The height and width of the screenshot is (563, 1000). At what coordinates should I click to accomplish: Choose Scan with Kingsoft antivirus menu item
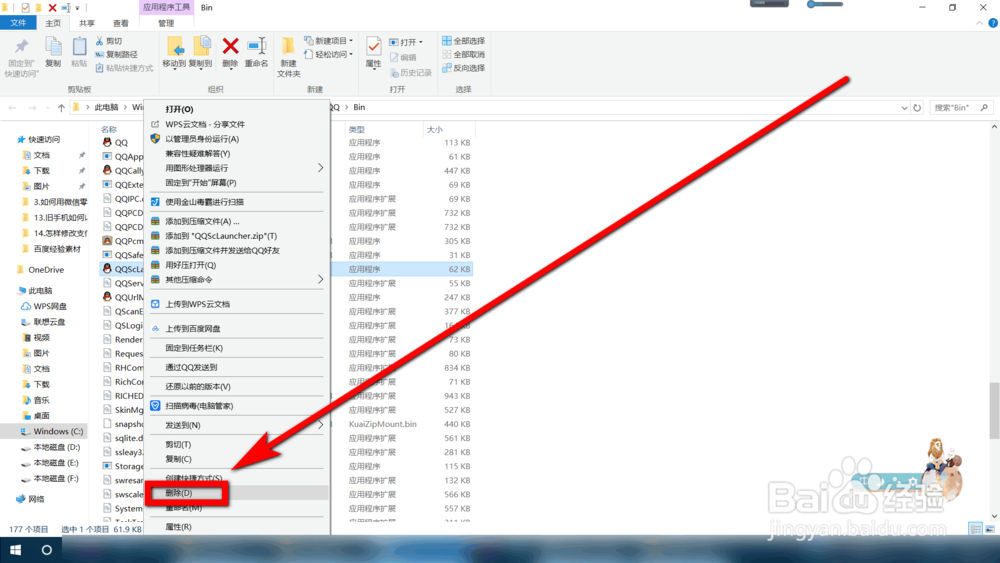click(237, 201)
